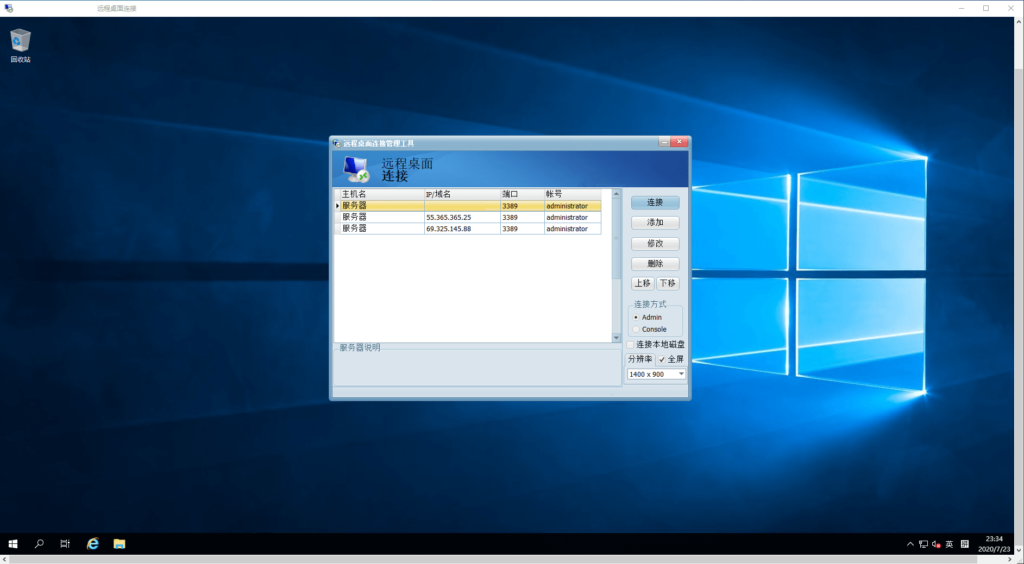Click the 连接 connect button
Screen dimensions: 1024x564
click(x=655, y=203)
